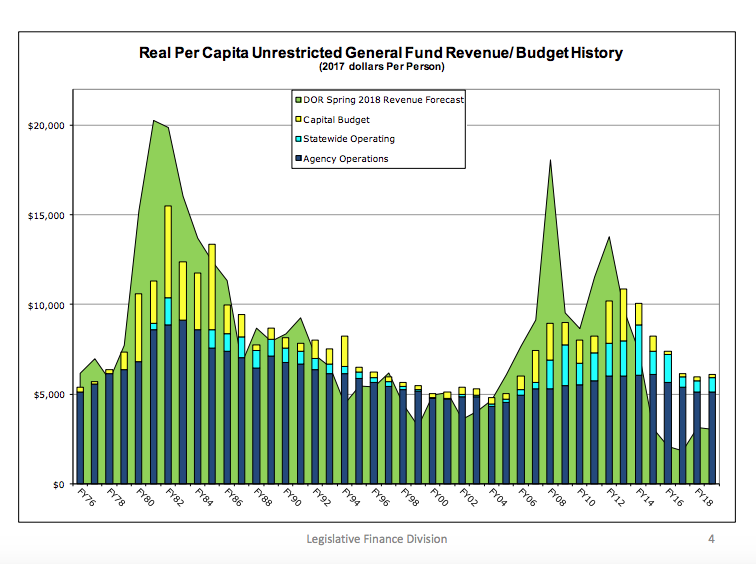Click the FY84 x-axis label

point(204,497)
